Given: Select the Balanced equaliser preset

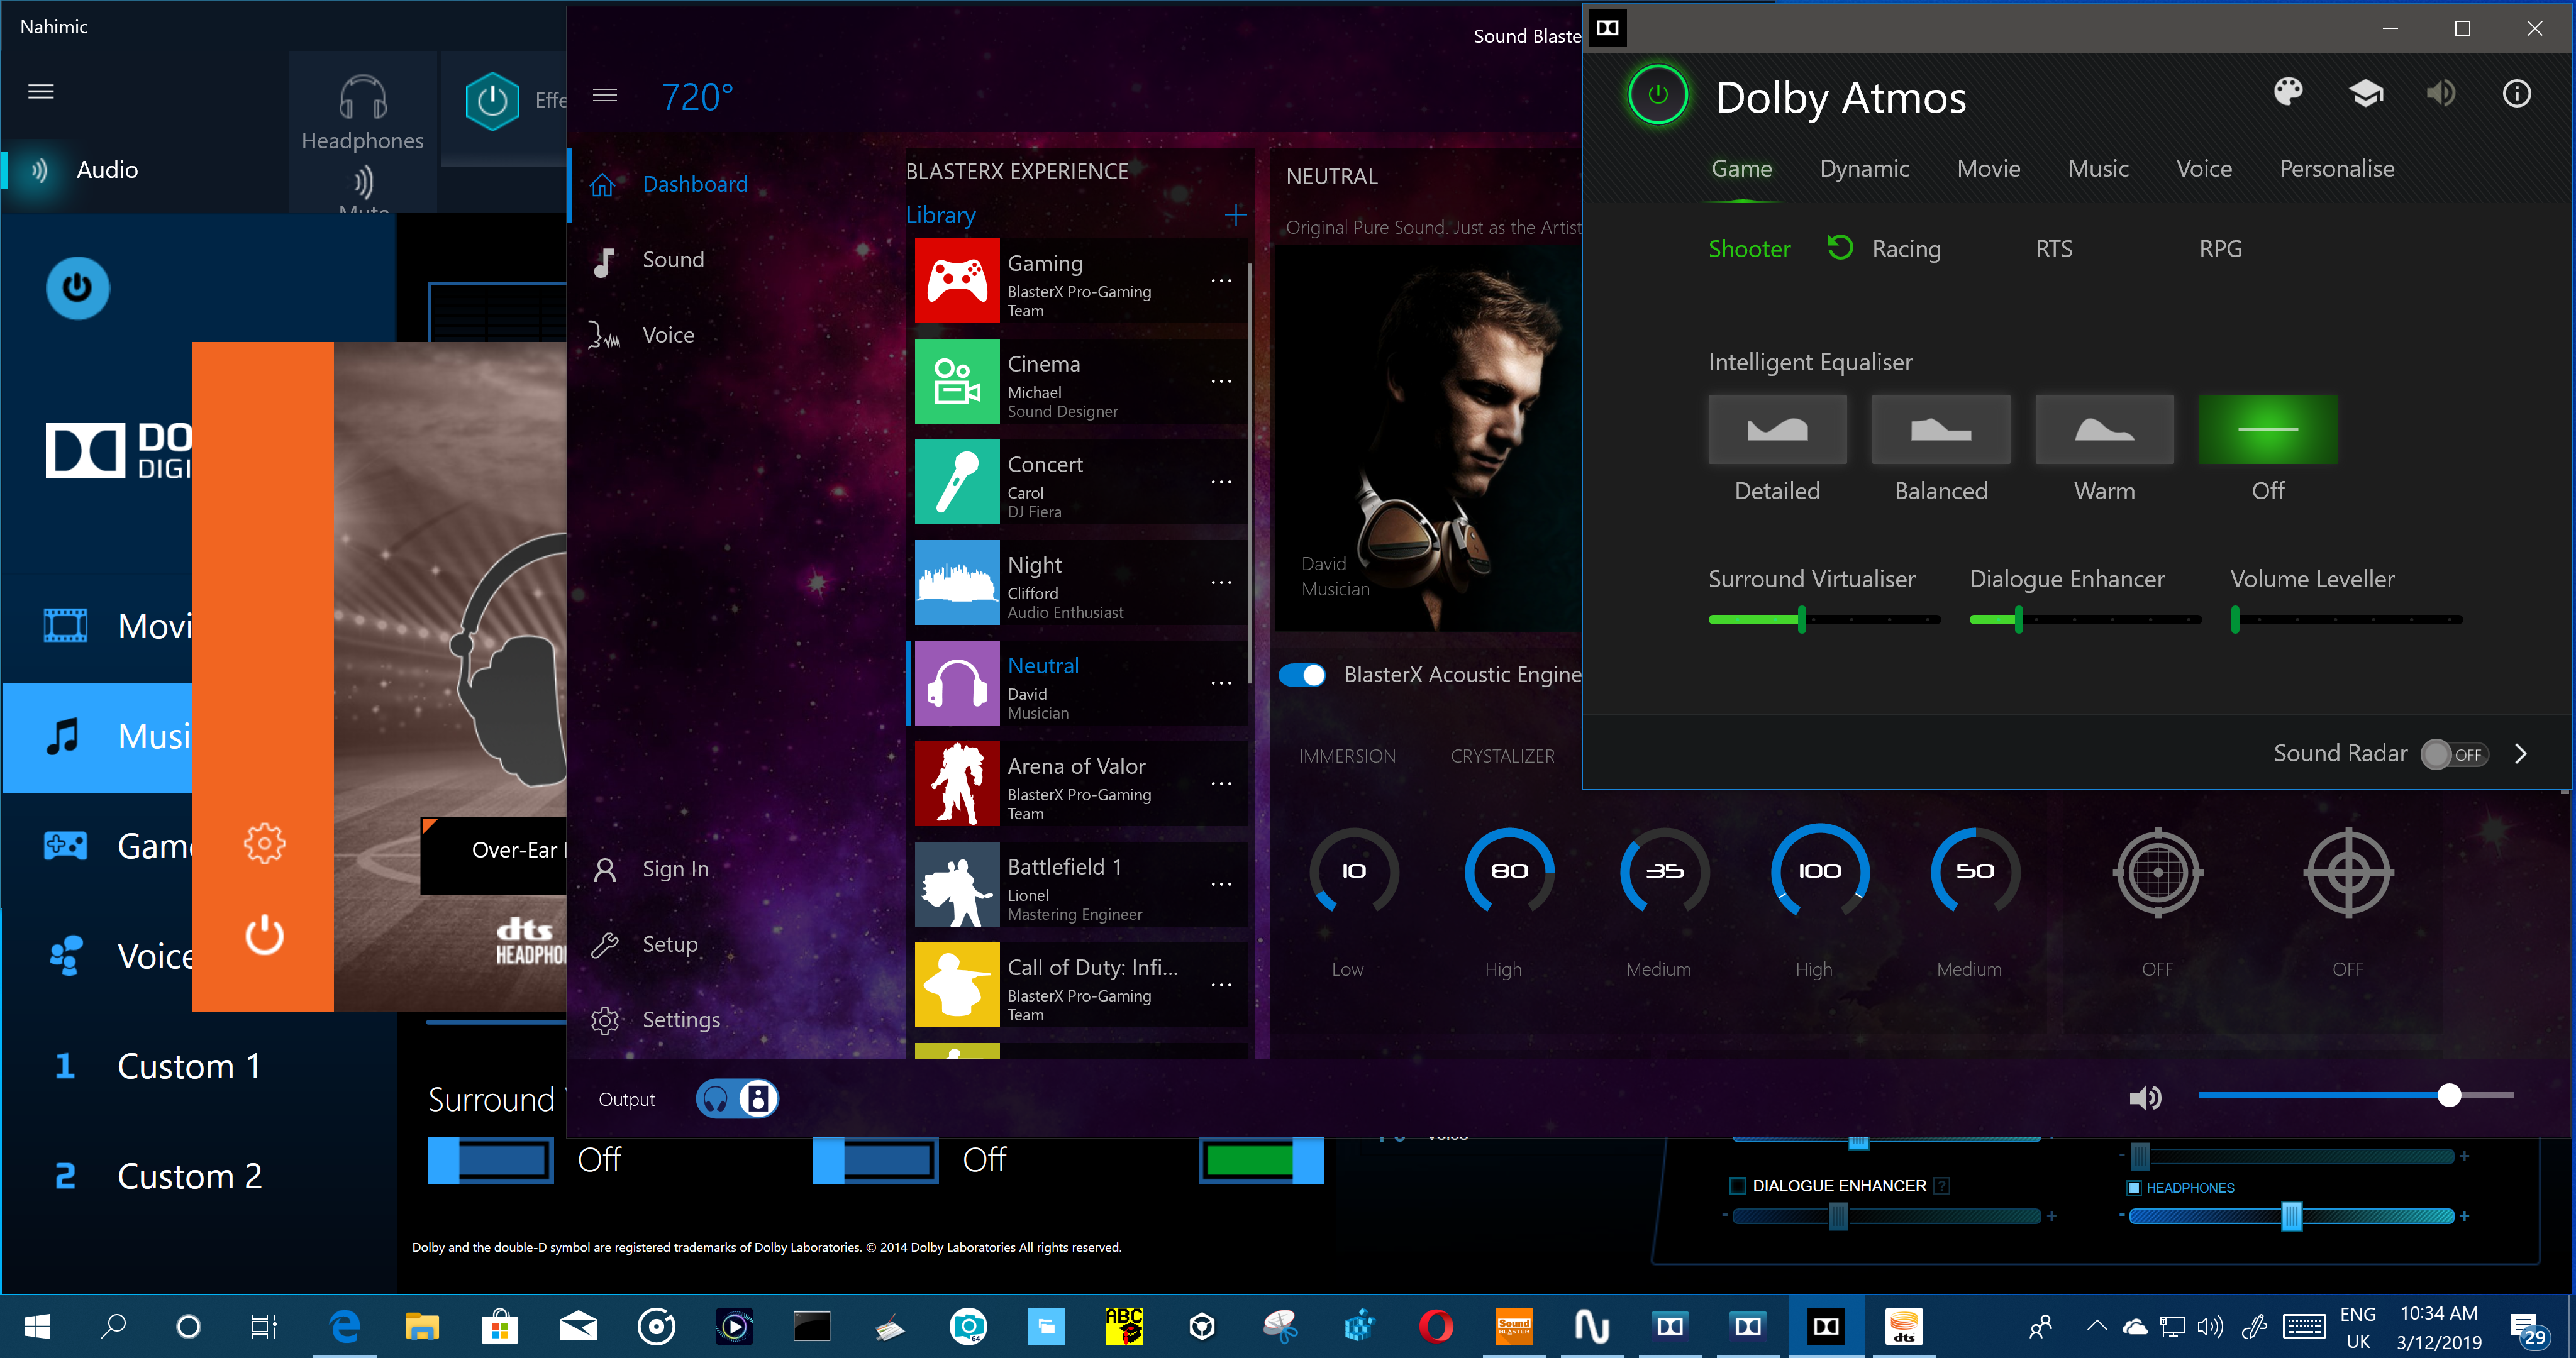Looking at the screenshot, I should coord(1941,429).
